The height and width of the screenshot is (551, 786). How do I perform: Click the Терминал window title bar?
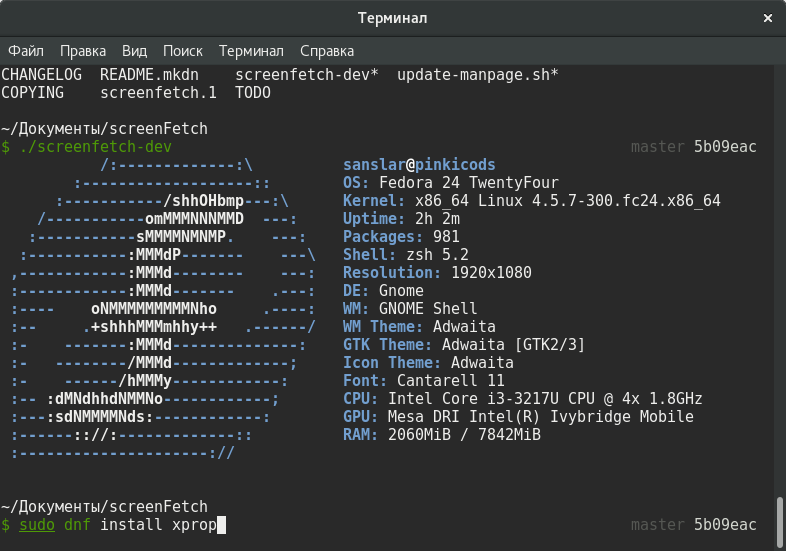(x=392, y=18)
